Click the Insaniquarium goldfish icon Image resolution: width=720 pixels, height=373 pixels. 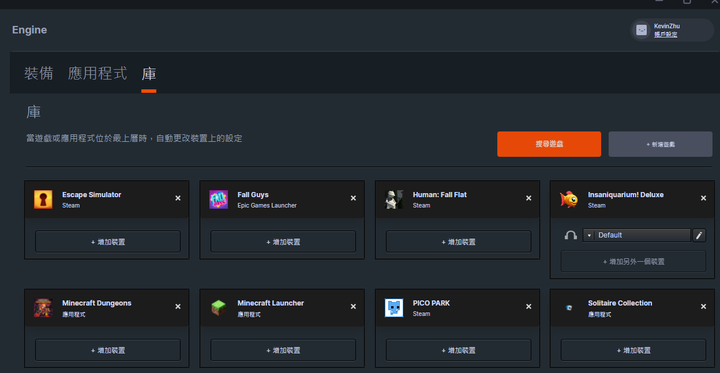(569, 199)
